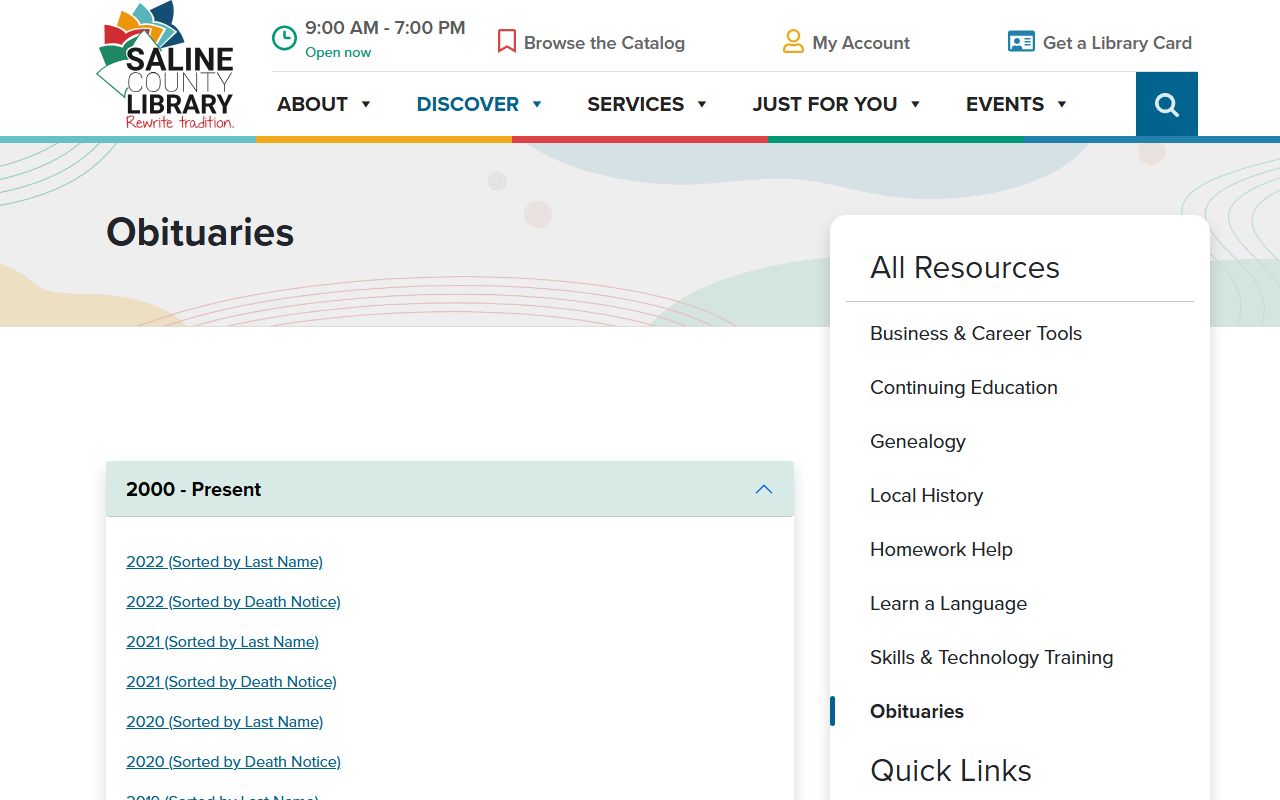Open the Services menu
The image size is (1280, 800).
(x=636, y=104)
